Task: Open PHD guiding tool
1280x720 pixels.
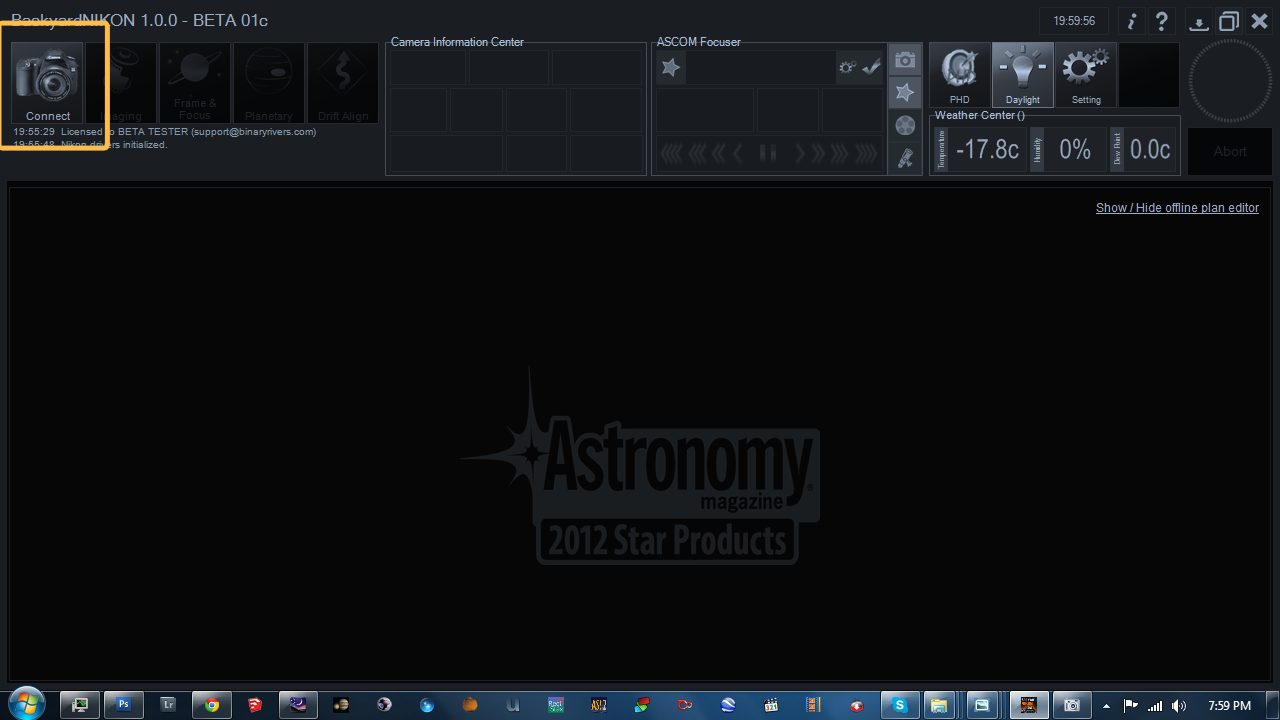Action: [960, 72]
